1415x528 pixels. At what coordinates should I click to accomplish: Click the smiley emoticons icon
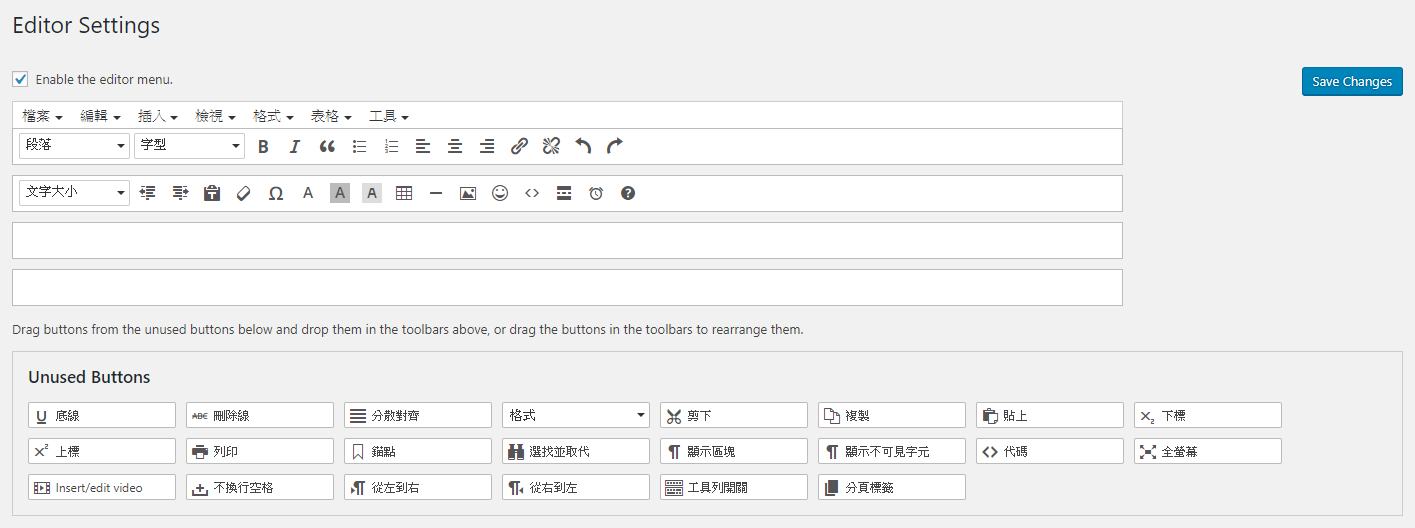[500, 193]
